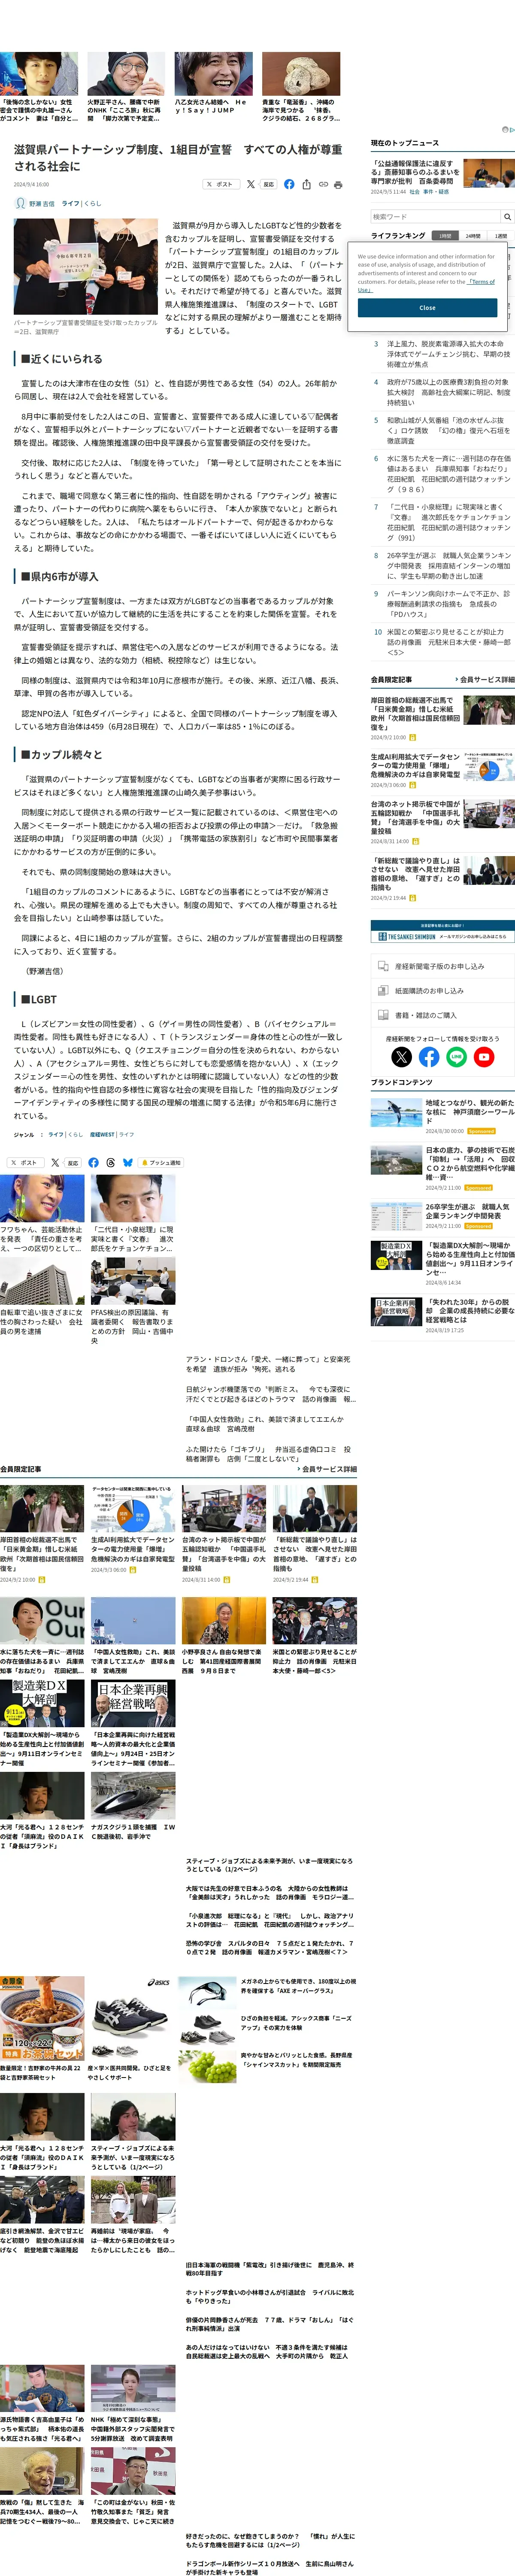Enable プッシュ通知 push notifications
The width and height of the screenshot is (515, 2576).
161,1162
